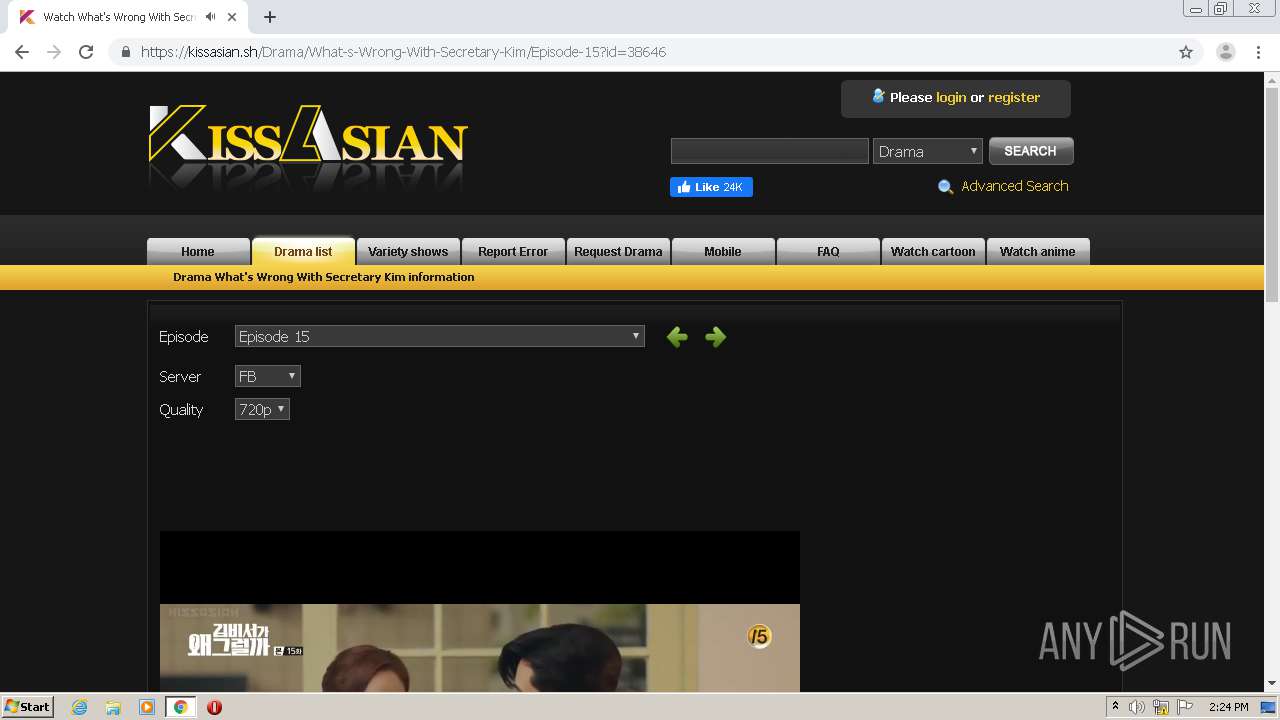Image resolution: width=1280 pixels, height=720 pixels.
Task: View site info via the lock icon
Action: click(126, 52)
